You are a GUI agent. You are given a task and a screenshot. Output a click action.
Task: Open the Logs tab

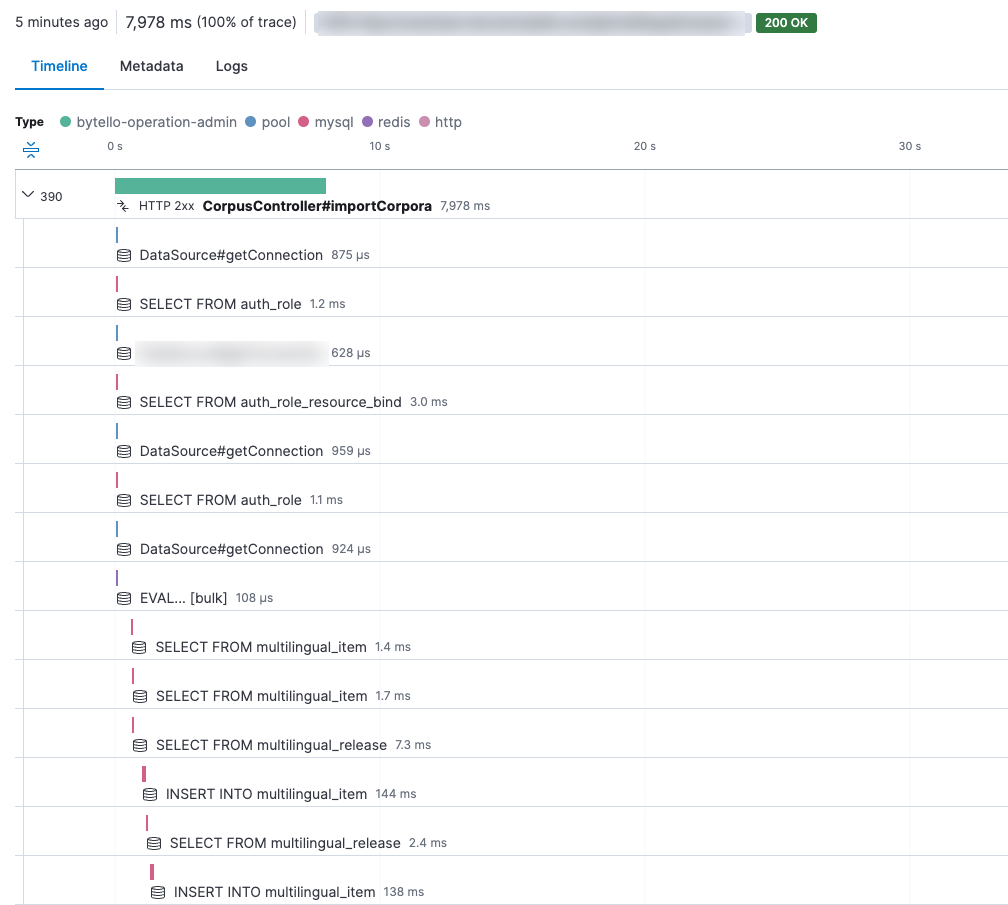[231, 66]
